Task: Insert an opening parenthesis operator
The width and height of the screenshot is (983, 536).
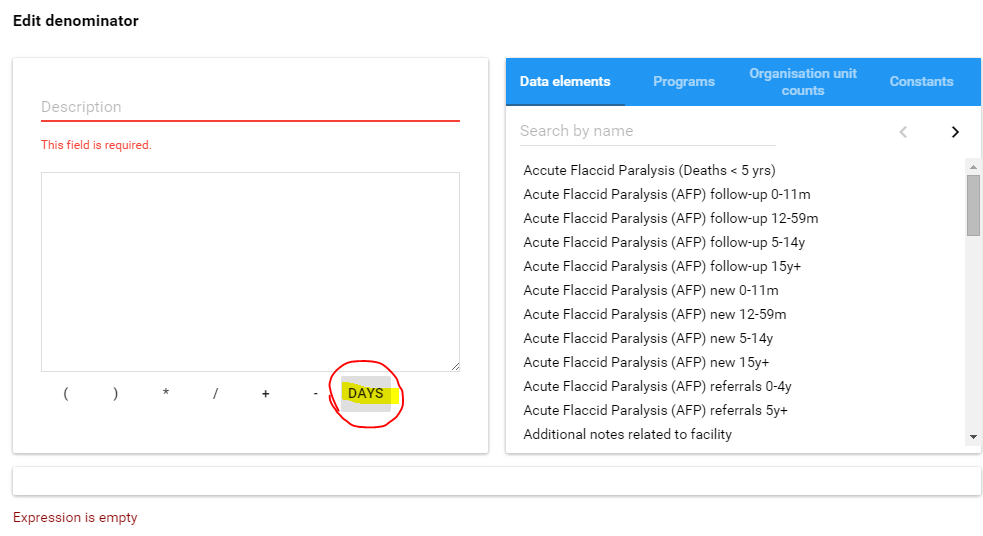Action: 66,394
